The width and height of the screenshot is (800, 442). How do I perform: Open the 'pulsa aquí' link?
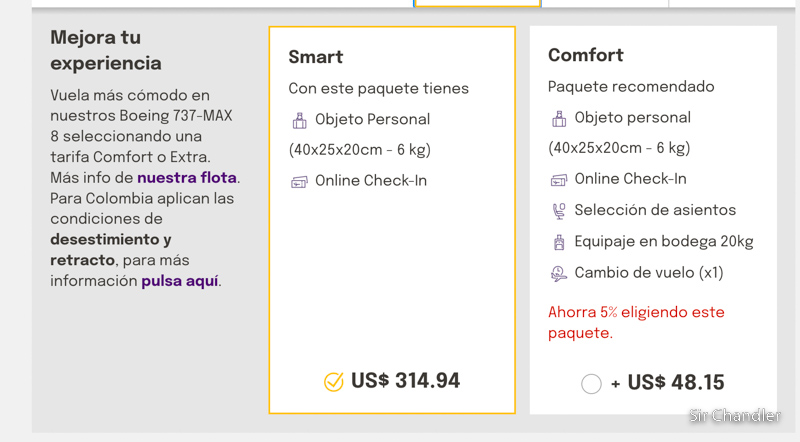tap(180, 281)
